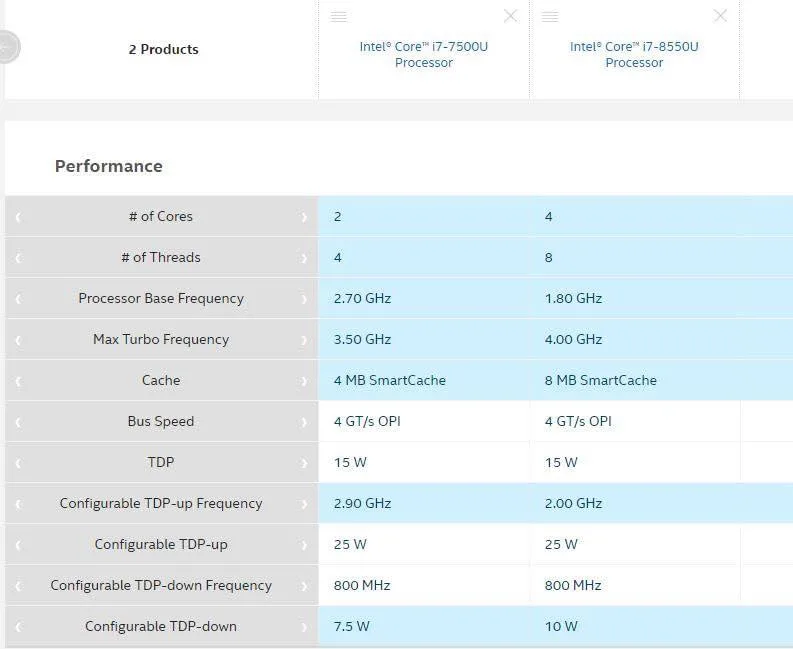Screen dimensions: 793x649
Task: Select the 'Max Turbo Frequency' label
Action: tap(161, 339)
